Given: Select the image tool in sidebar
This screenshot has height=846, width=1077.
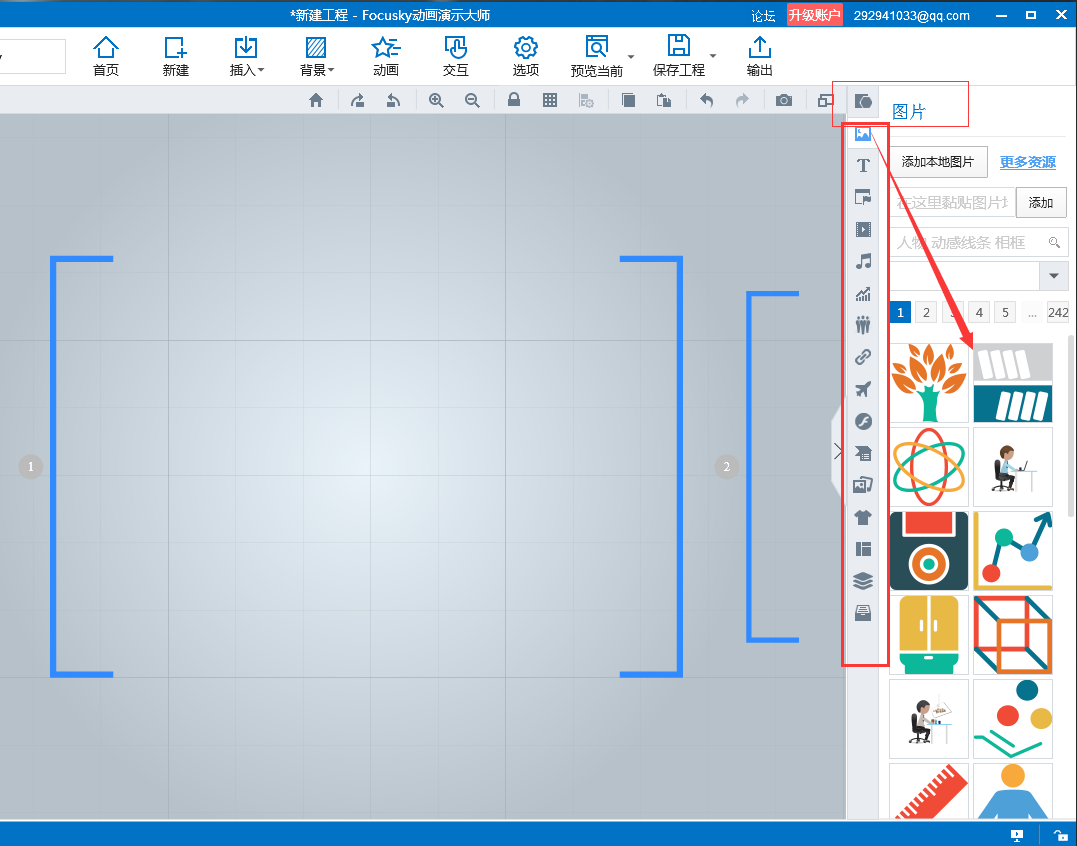Looking at the screenshot, I should tap(863, 134).
